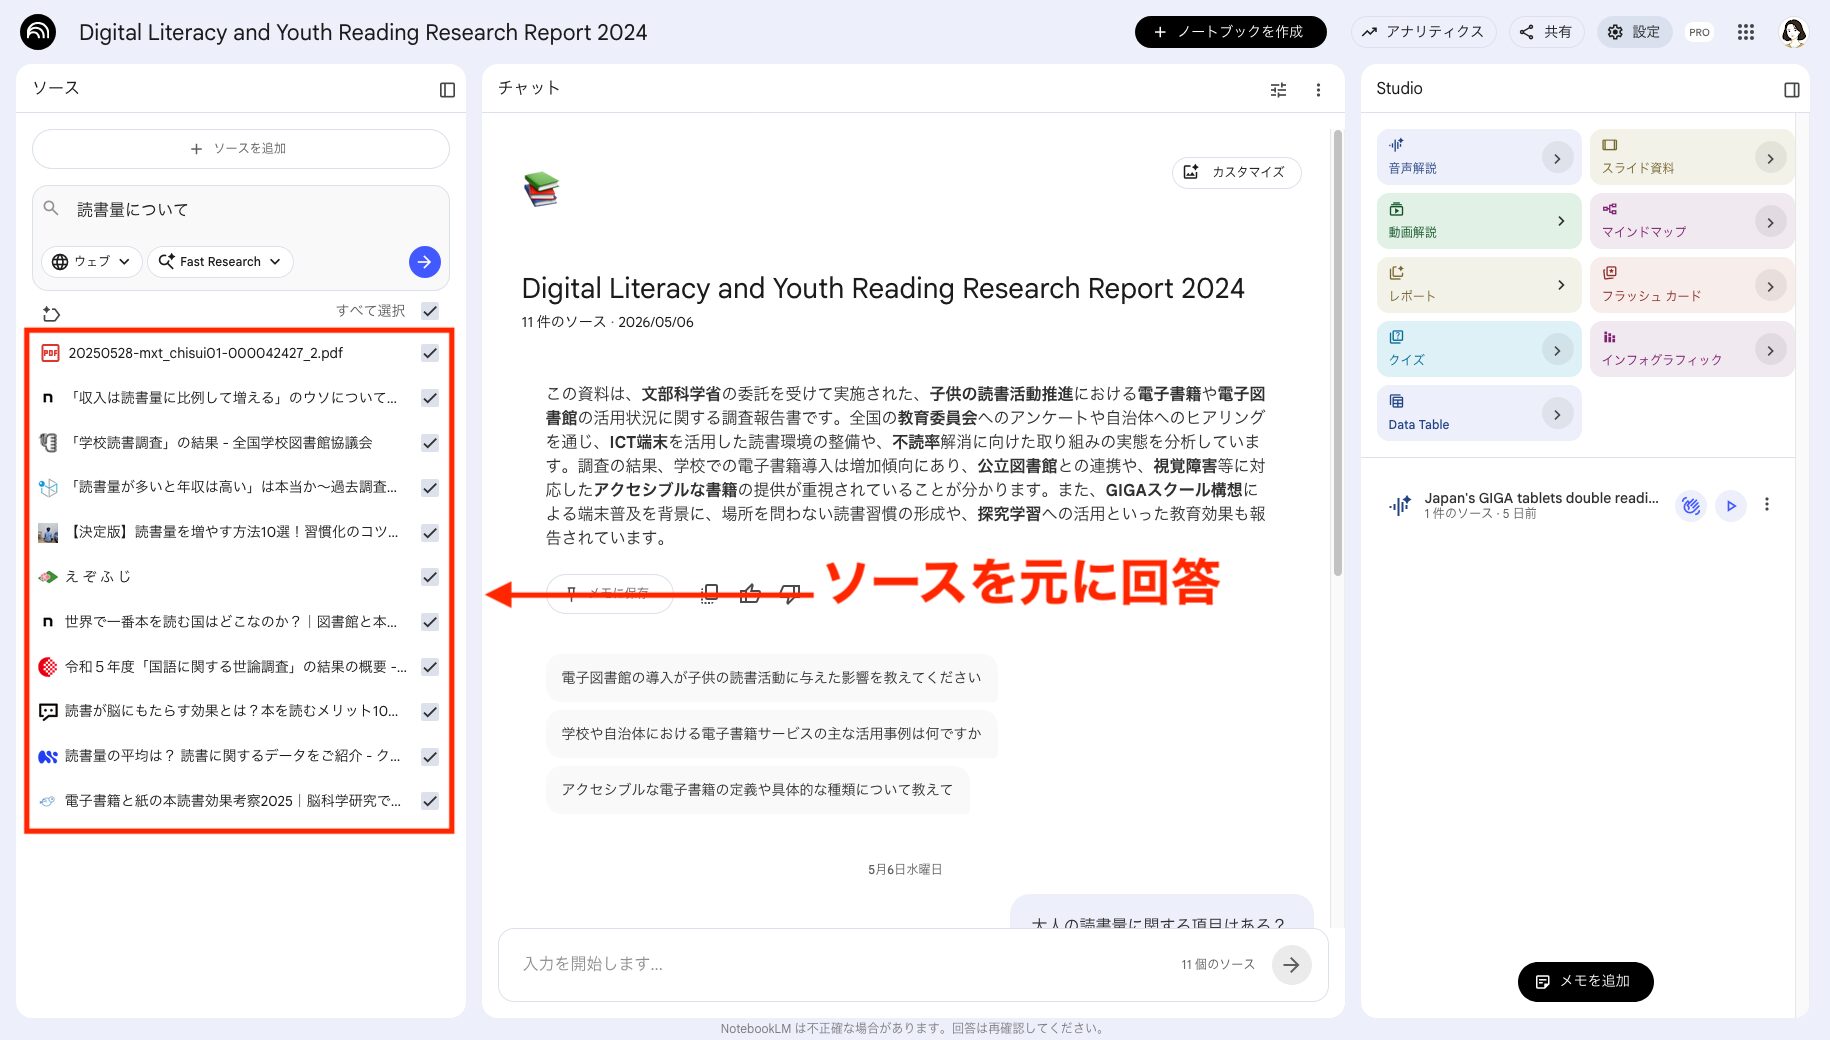This screenshot has width=1830, height=1040.
Task: Open the Google apps grid
Action: click(1746, 32)
